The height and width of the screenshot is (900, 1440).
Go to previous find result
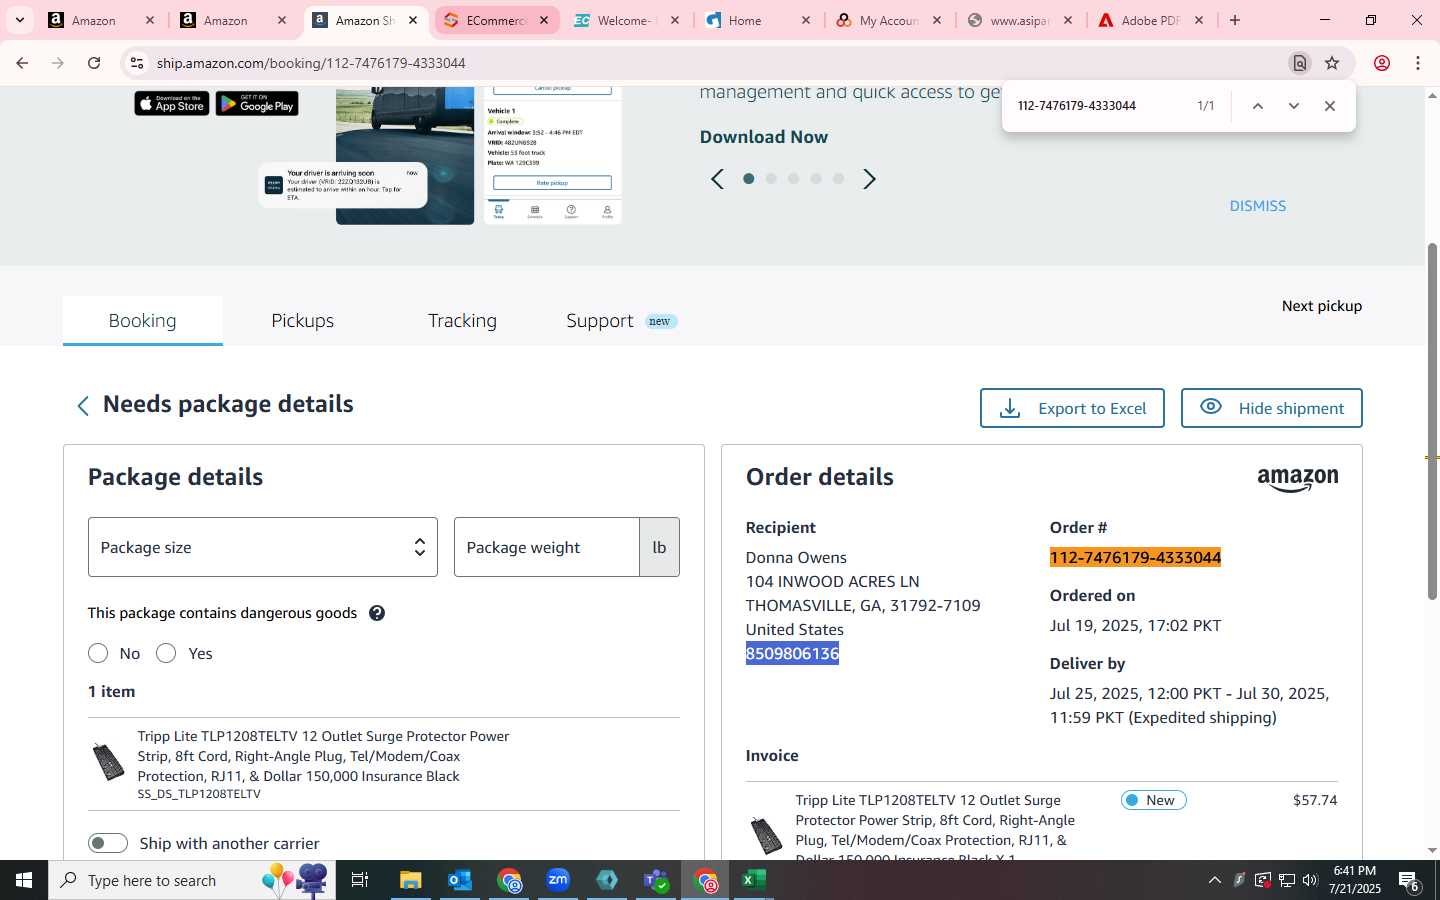(1258, 106)
